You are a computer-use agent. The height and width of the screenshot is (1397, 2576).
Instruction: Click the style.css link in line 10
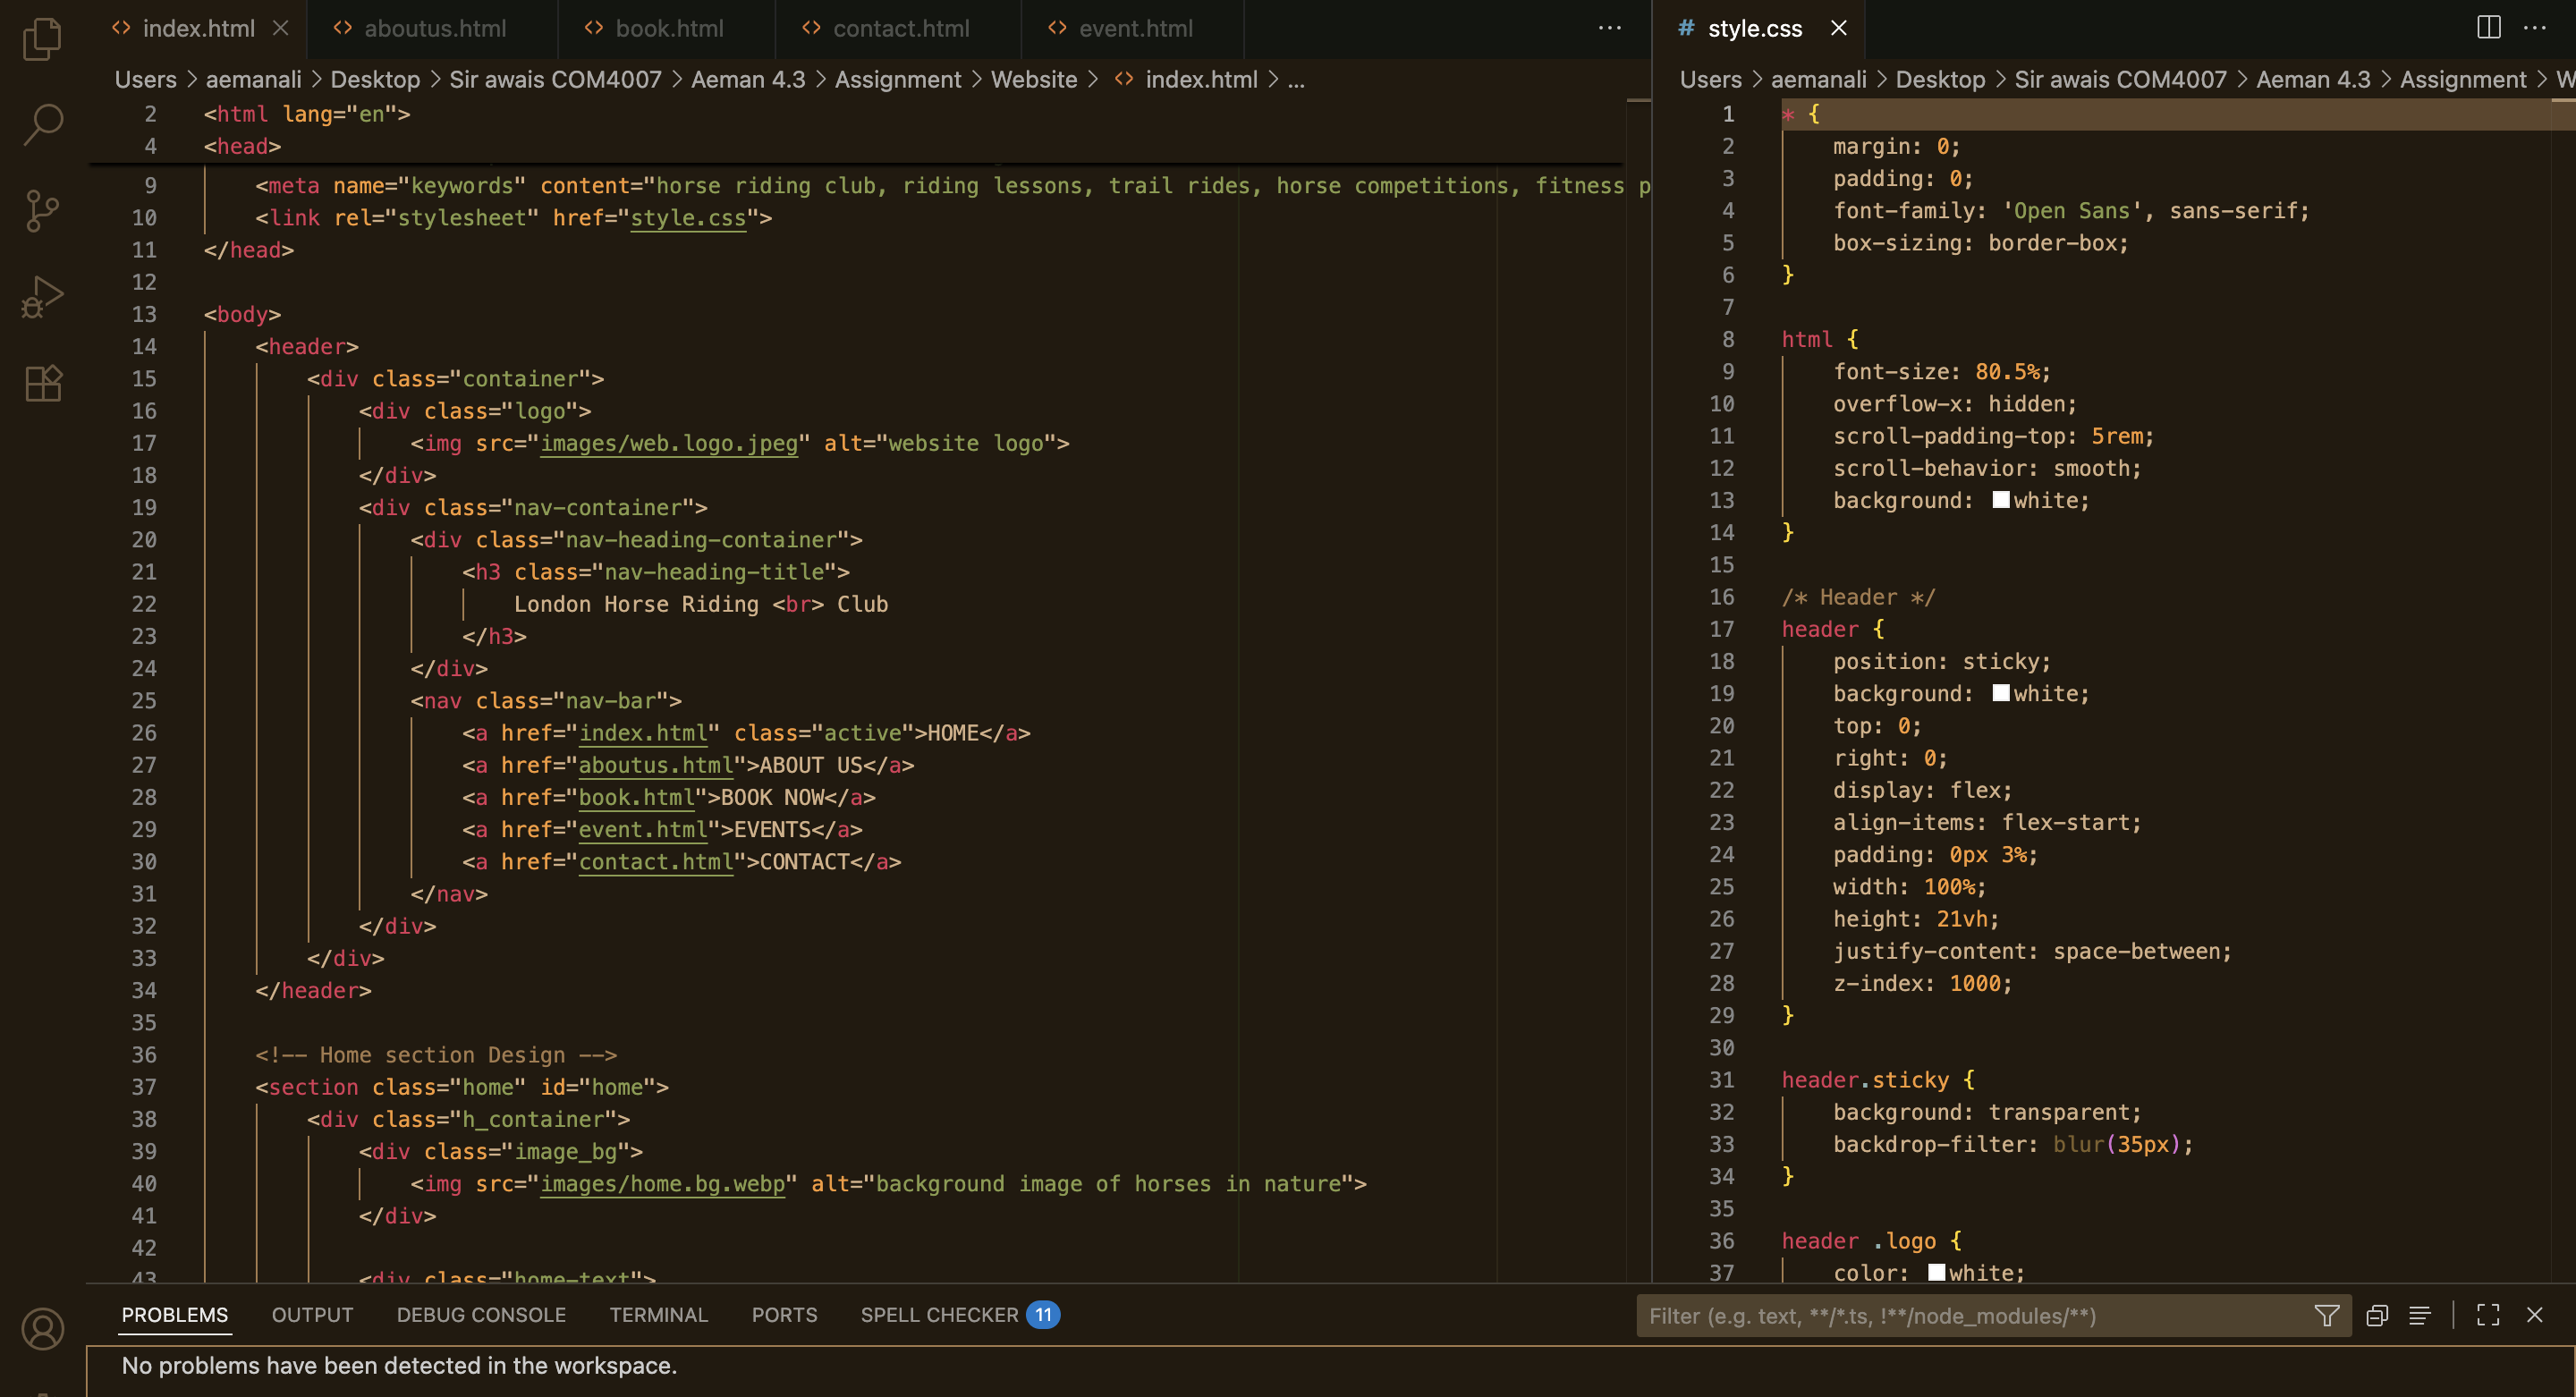(687, 218)
